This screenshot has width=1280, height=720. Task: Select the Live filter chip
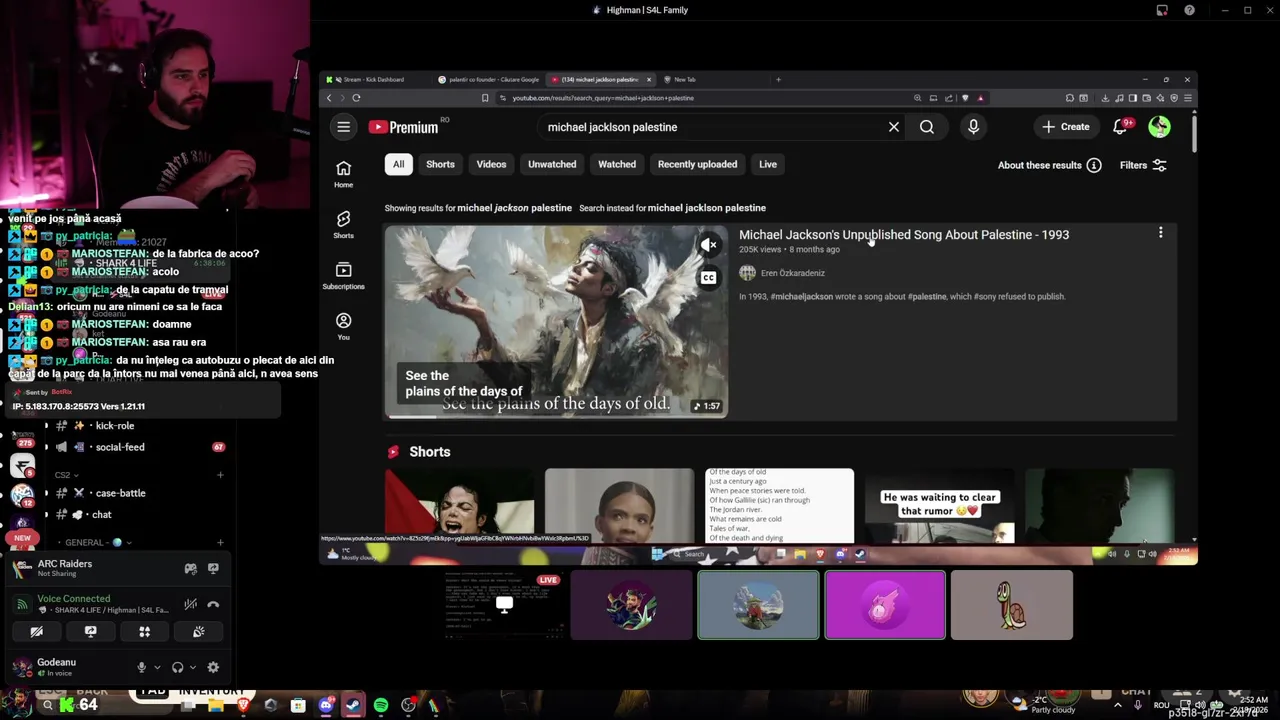(768, 164)
